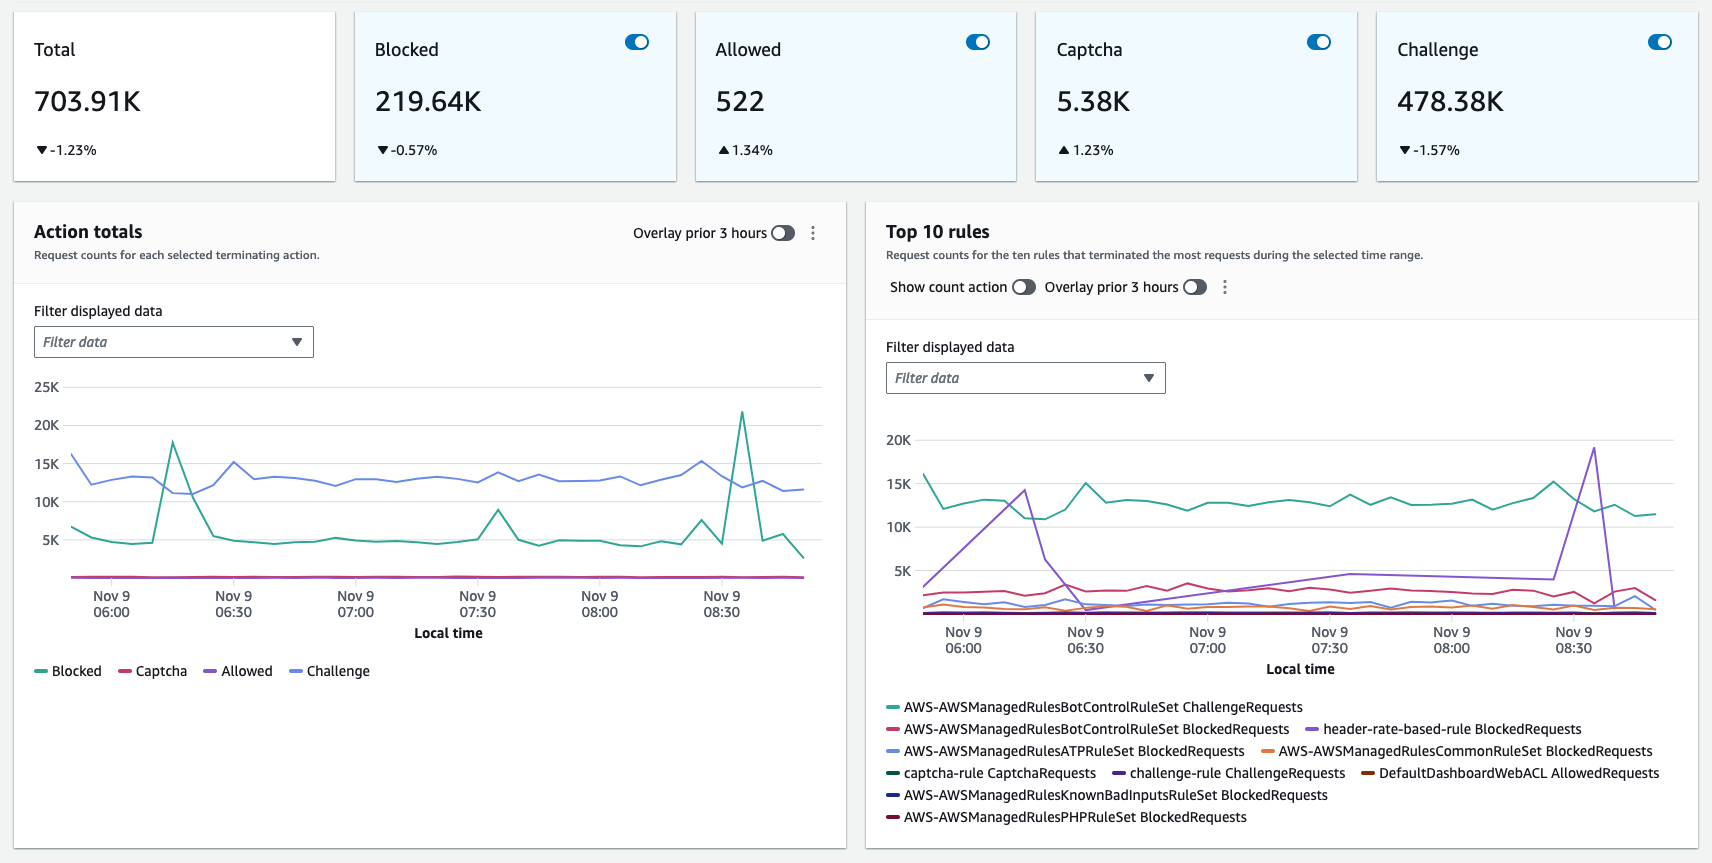
Task: Disable the Blocked card toggle
Action: click(x=637, y=42)
